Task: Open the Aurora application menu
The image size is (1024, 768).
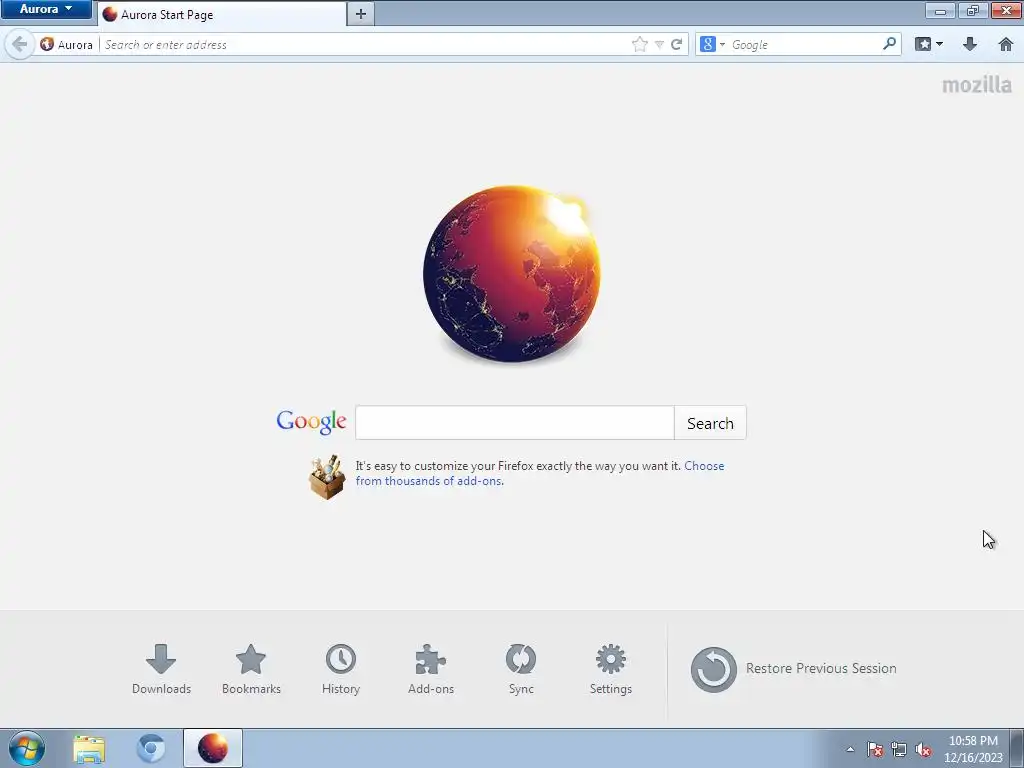Action: [46, 9]
